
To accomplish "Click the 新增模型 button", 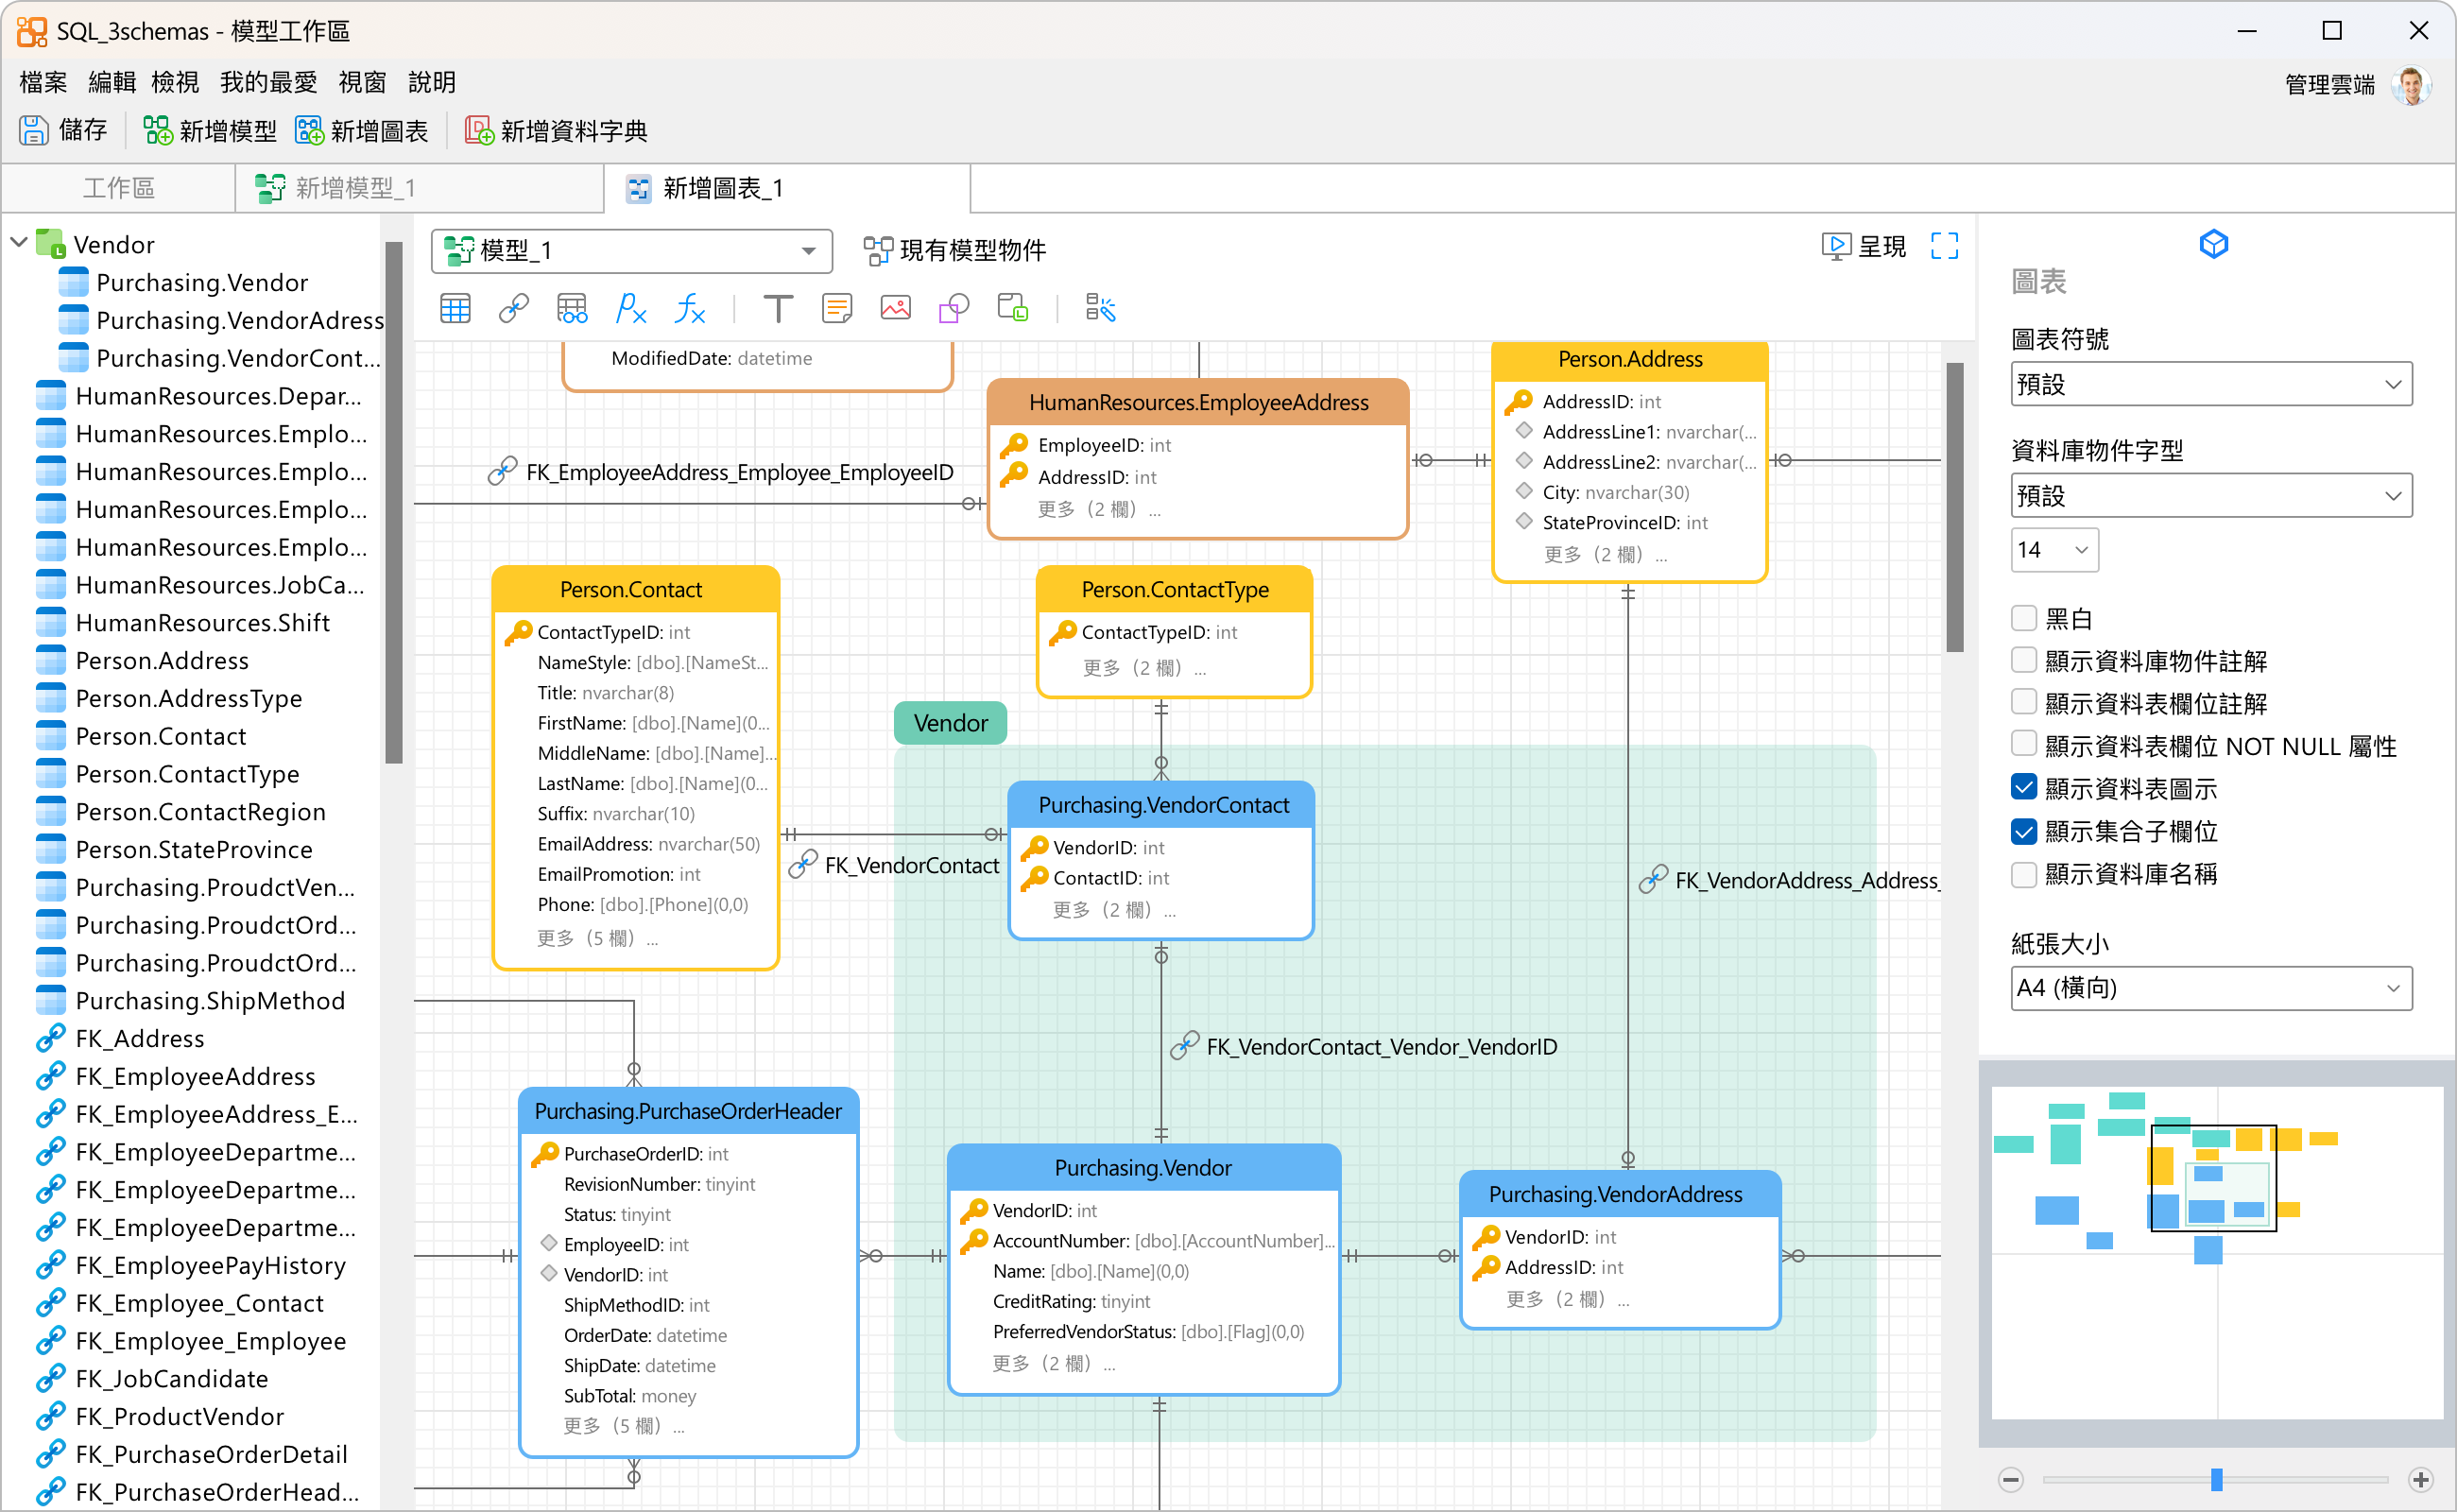I will point(209,130).
